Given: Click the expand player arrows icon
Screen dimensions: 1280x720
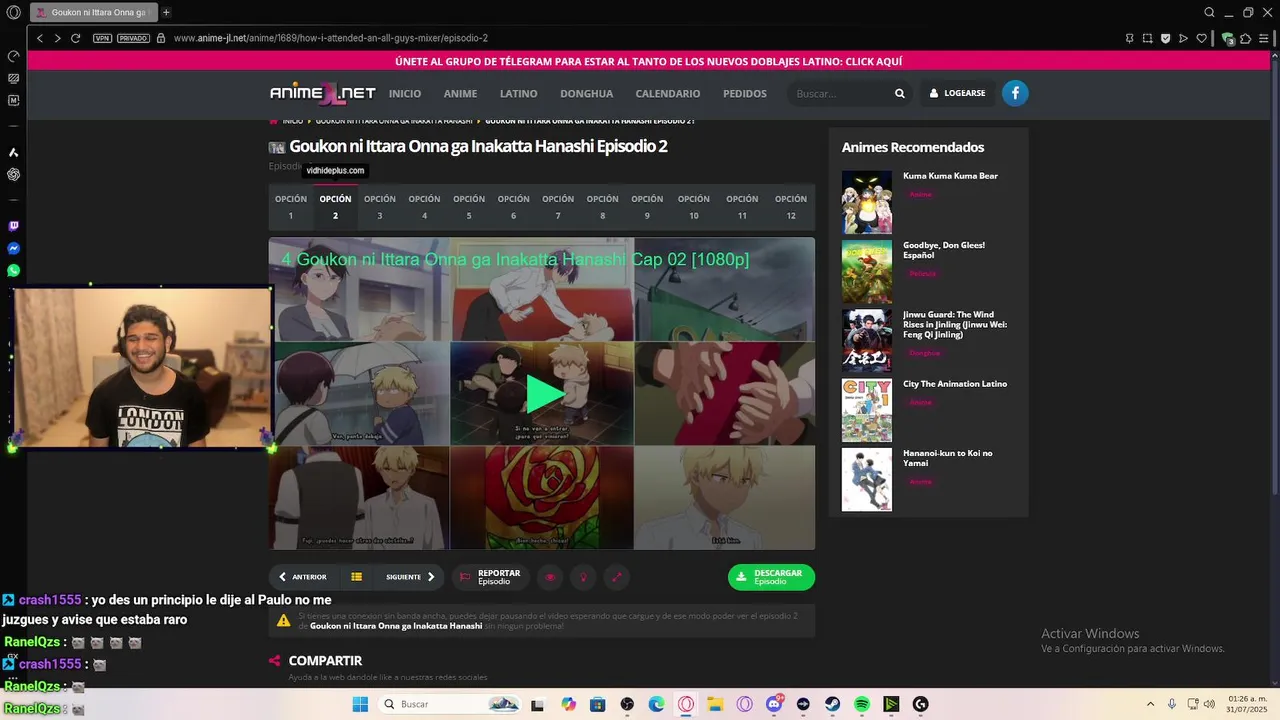Looking at the screenshot, I should 616,577.
